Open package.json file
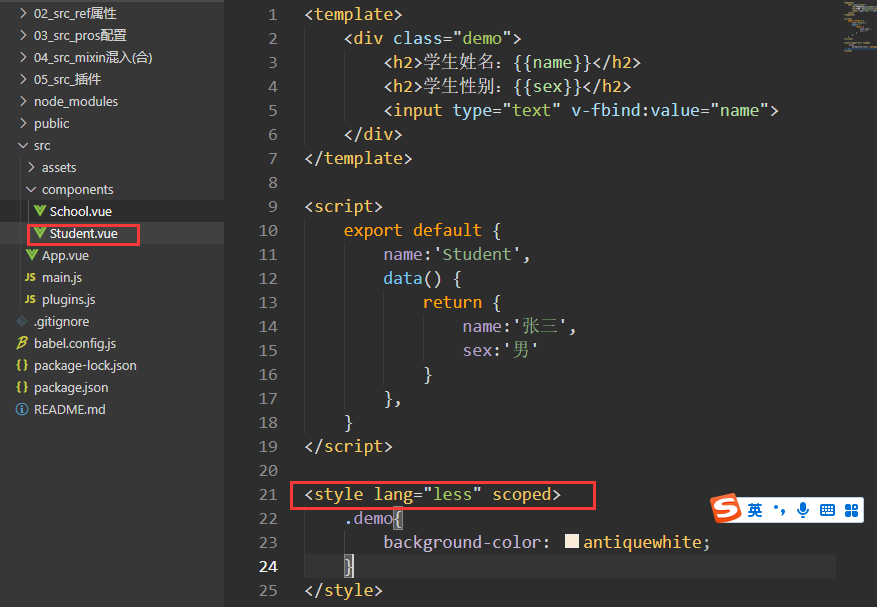The height and width of the screenshot is (607, 877). click(x=71, y=388)
